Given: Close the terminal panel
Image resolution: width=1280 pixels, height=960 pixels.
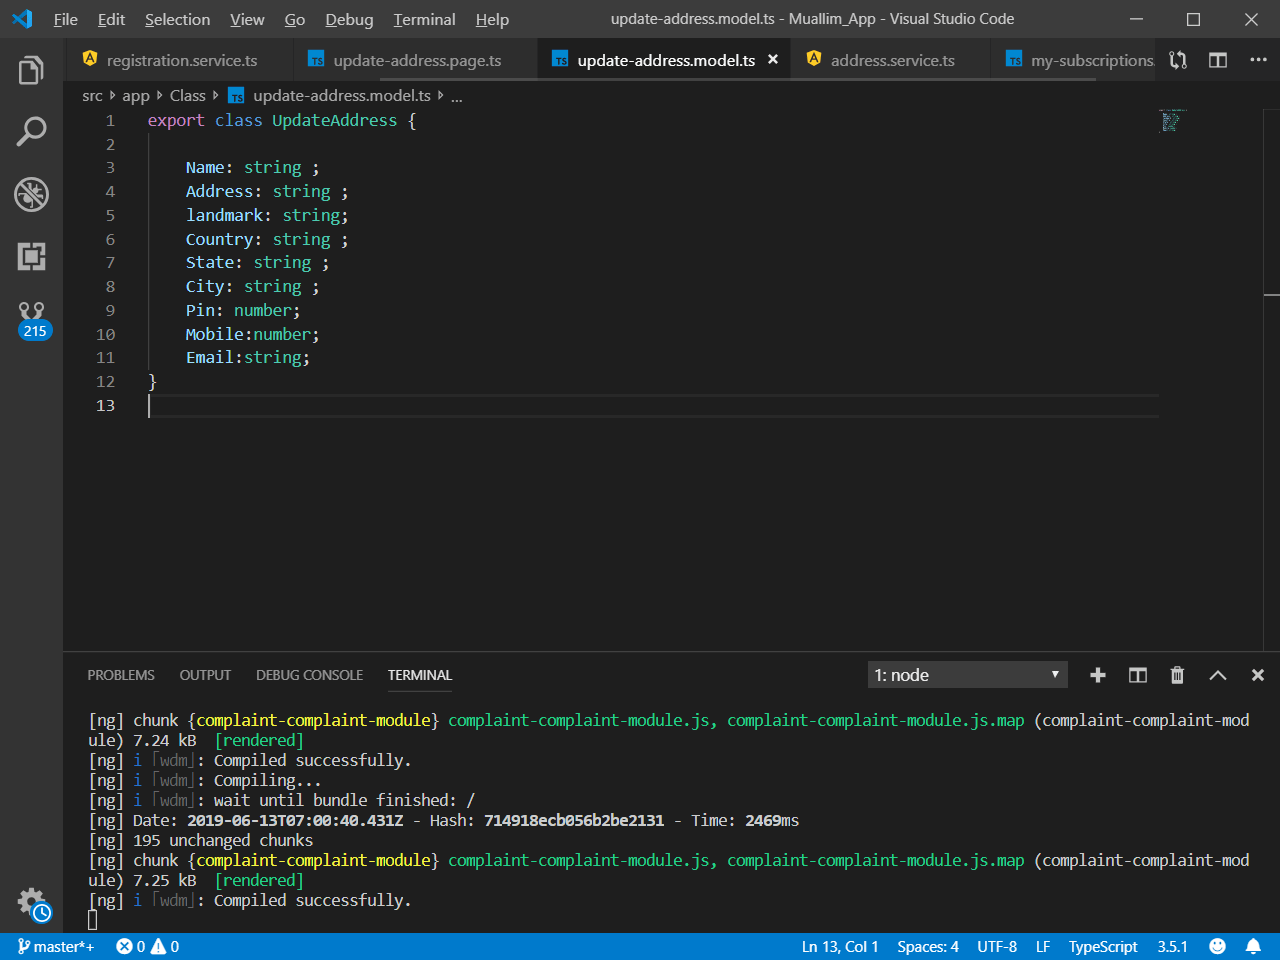Looking at the screenshot, I should [x=1257, y=675].
